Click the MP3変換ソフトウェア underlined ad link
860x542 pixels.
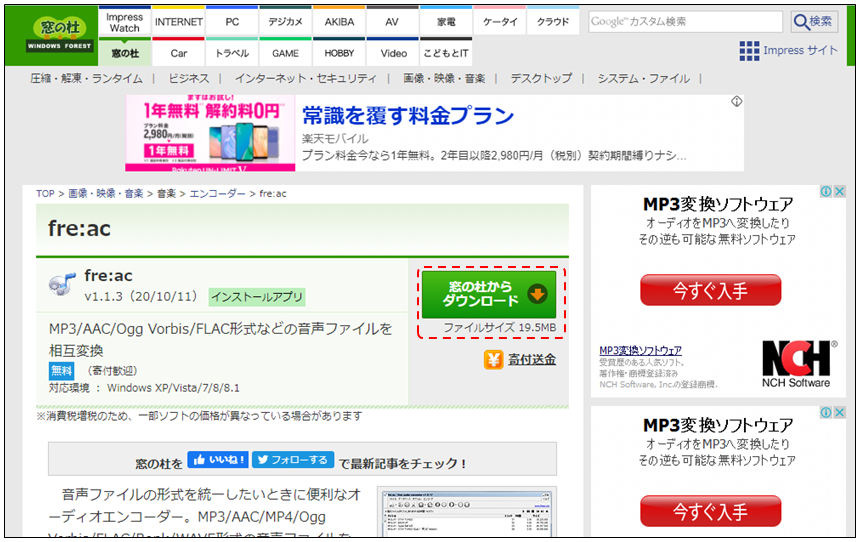point(640,350)
